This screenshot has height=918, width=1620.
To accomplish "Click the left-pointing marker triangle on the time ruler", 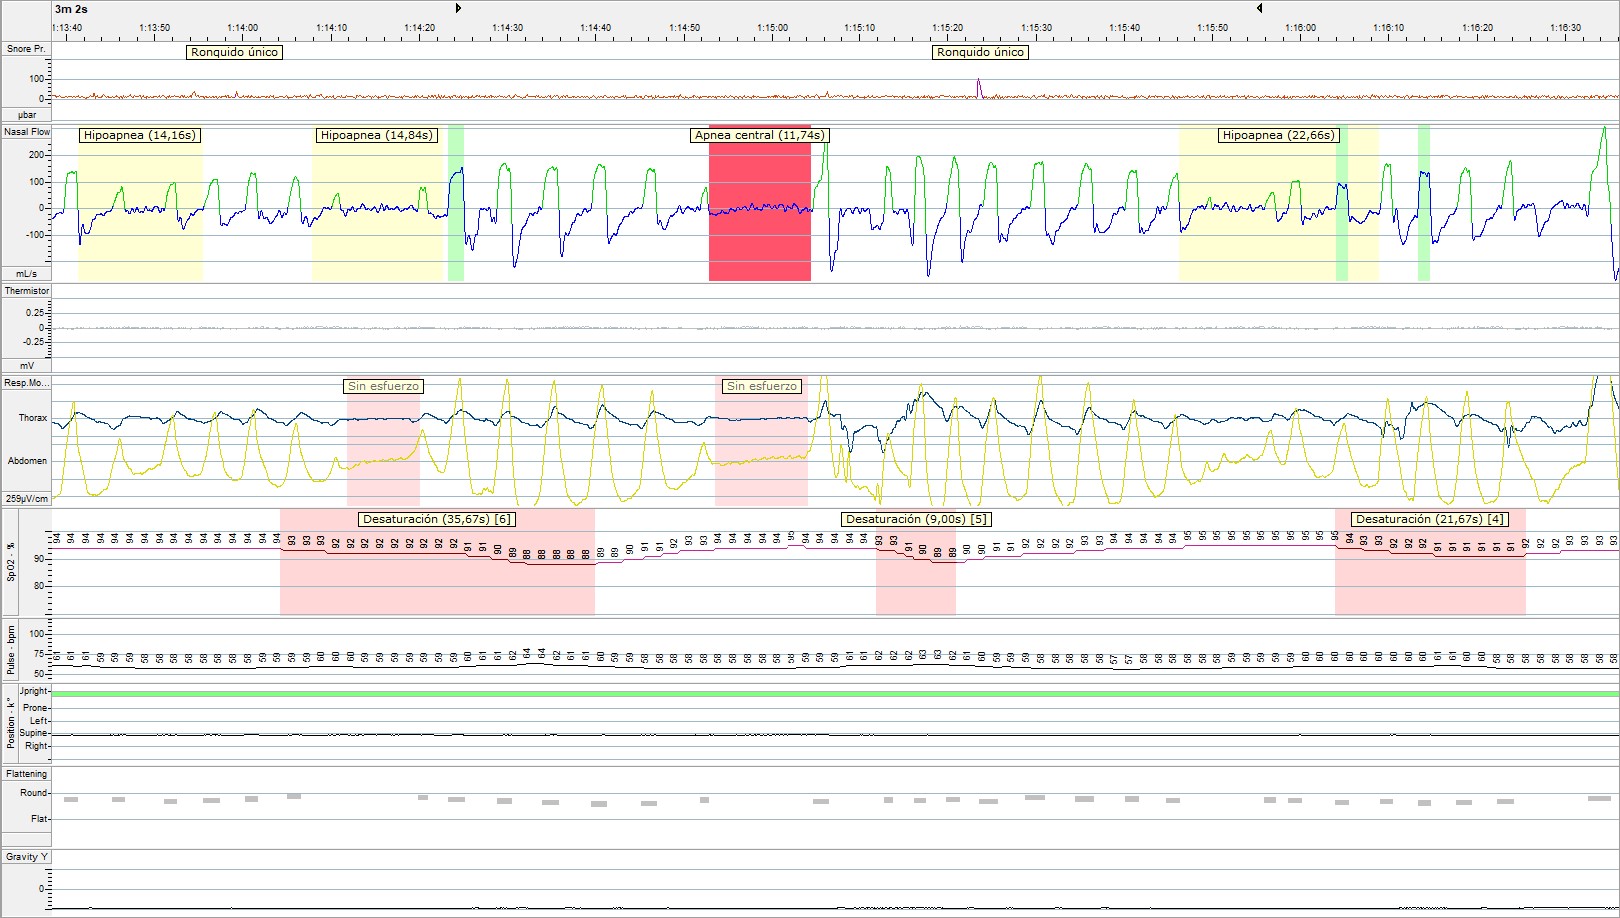I will [x=1259, y=8].
